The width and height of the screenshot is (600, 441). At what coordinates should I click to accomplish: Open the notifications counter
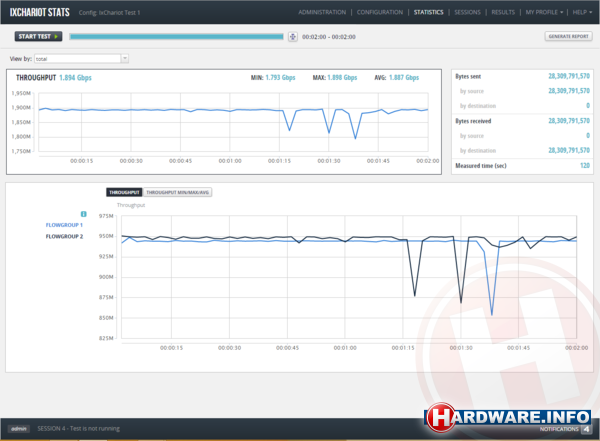pyautogui.click(x=586, y=429)
